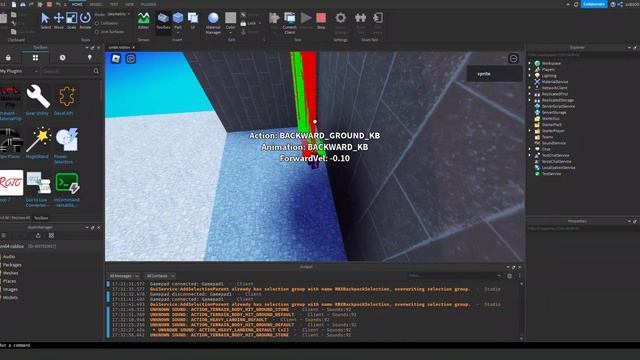This screenshot has width=640, height=360.
Task: Open the Images folder in Asset Manager
Action: click(x=10, y=289)
